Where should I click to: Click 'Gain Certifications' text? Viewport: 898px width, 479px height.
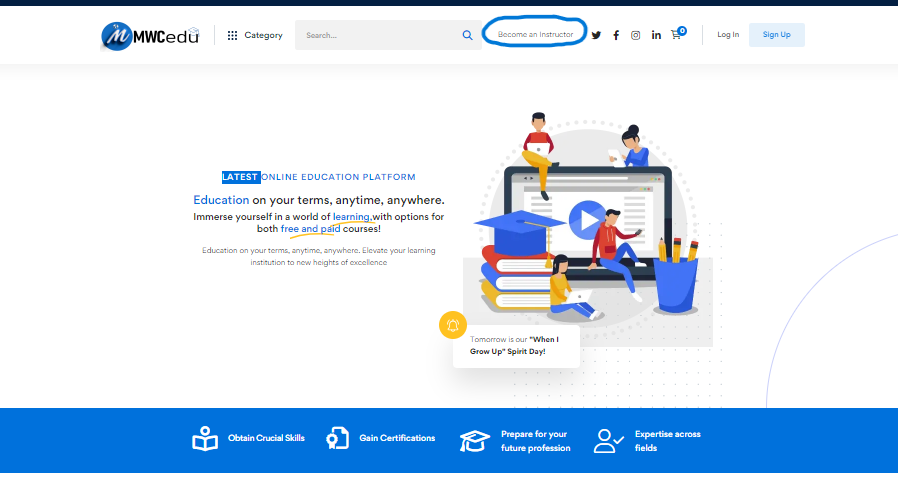coord(397,438)
